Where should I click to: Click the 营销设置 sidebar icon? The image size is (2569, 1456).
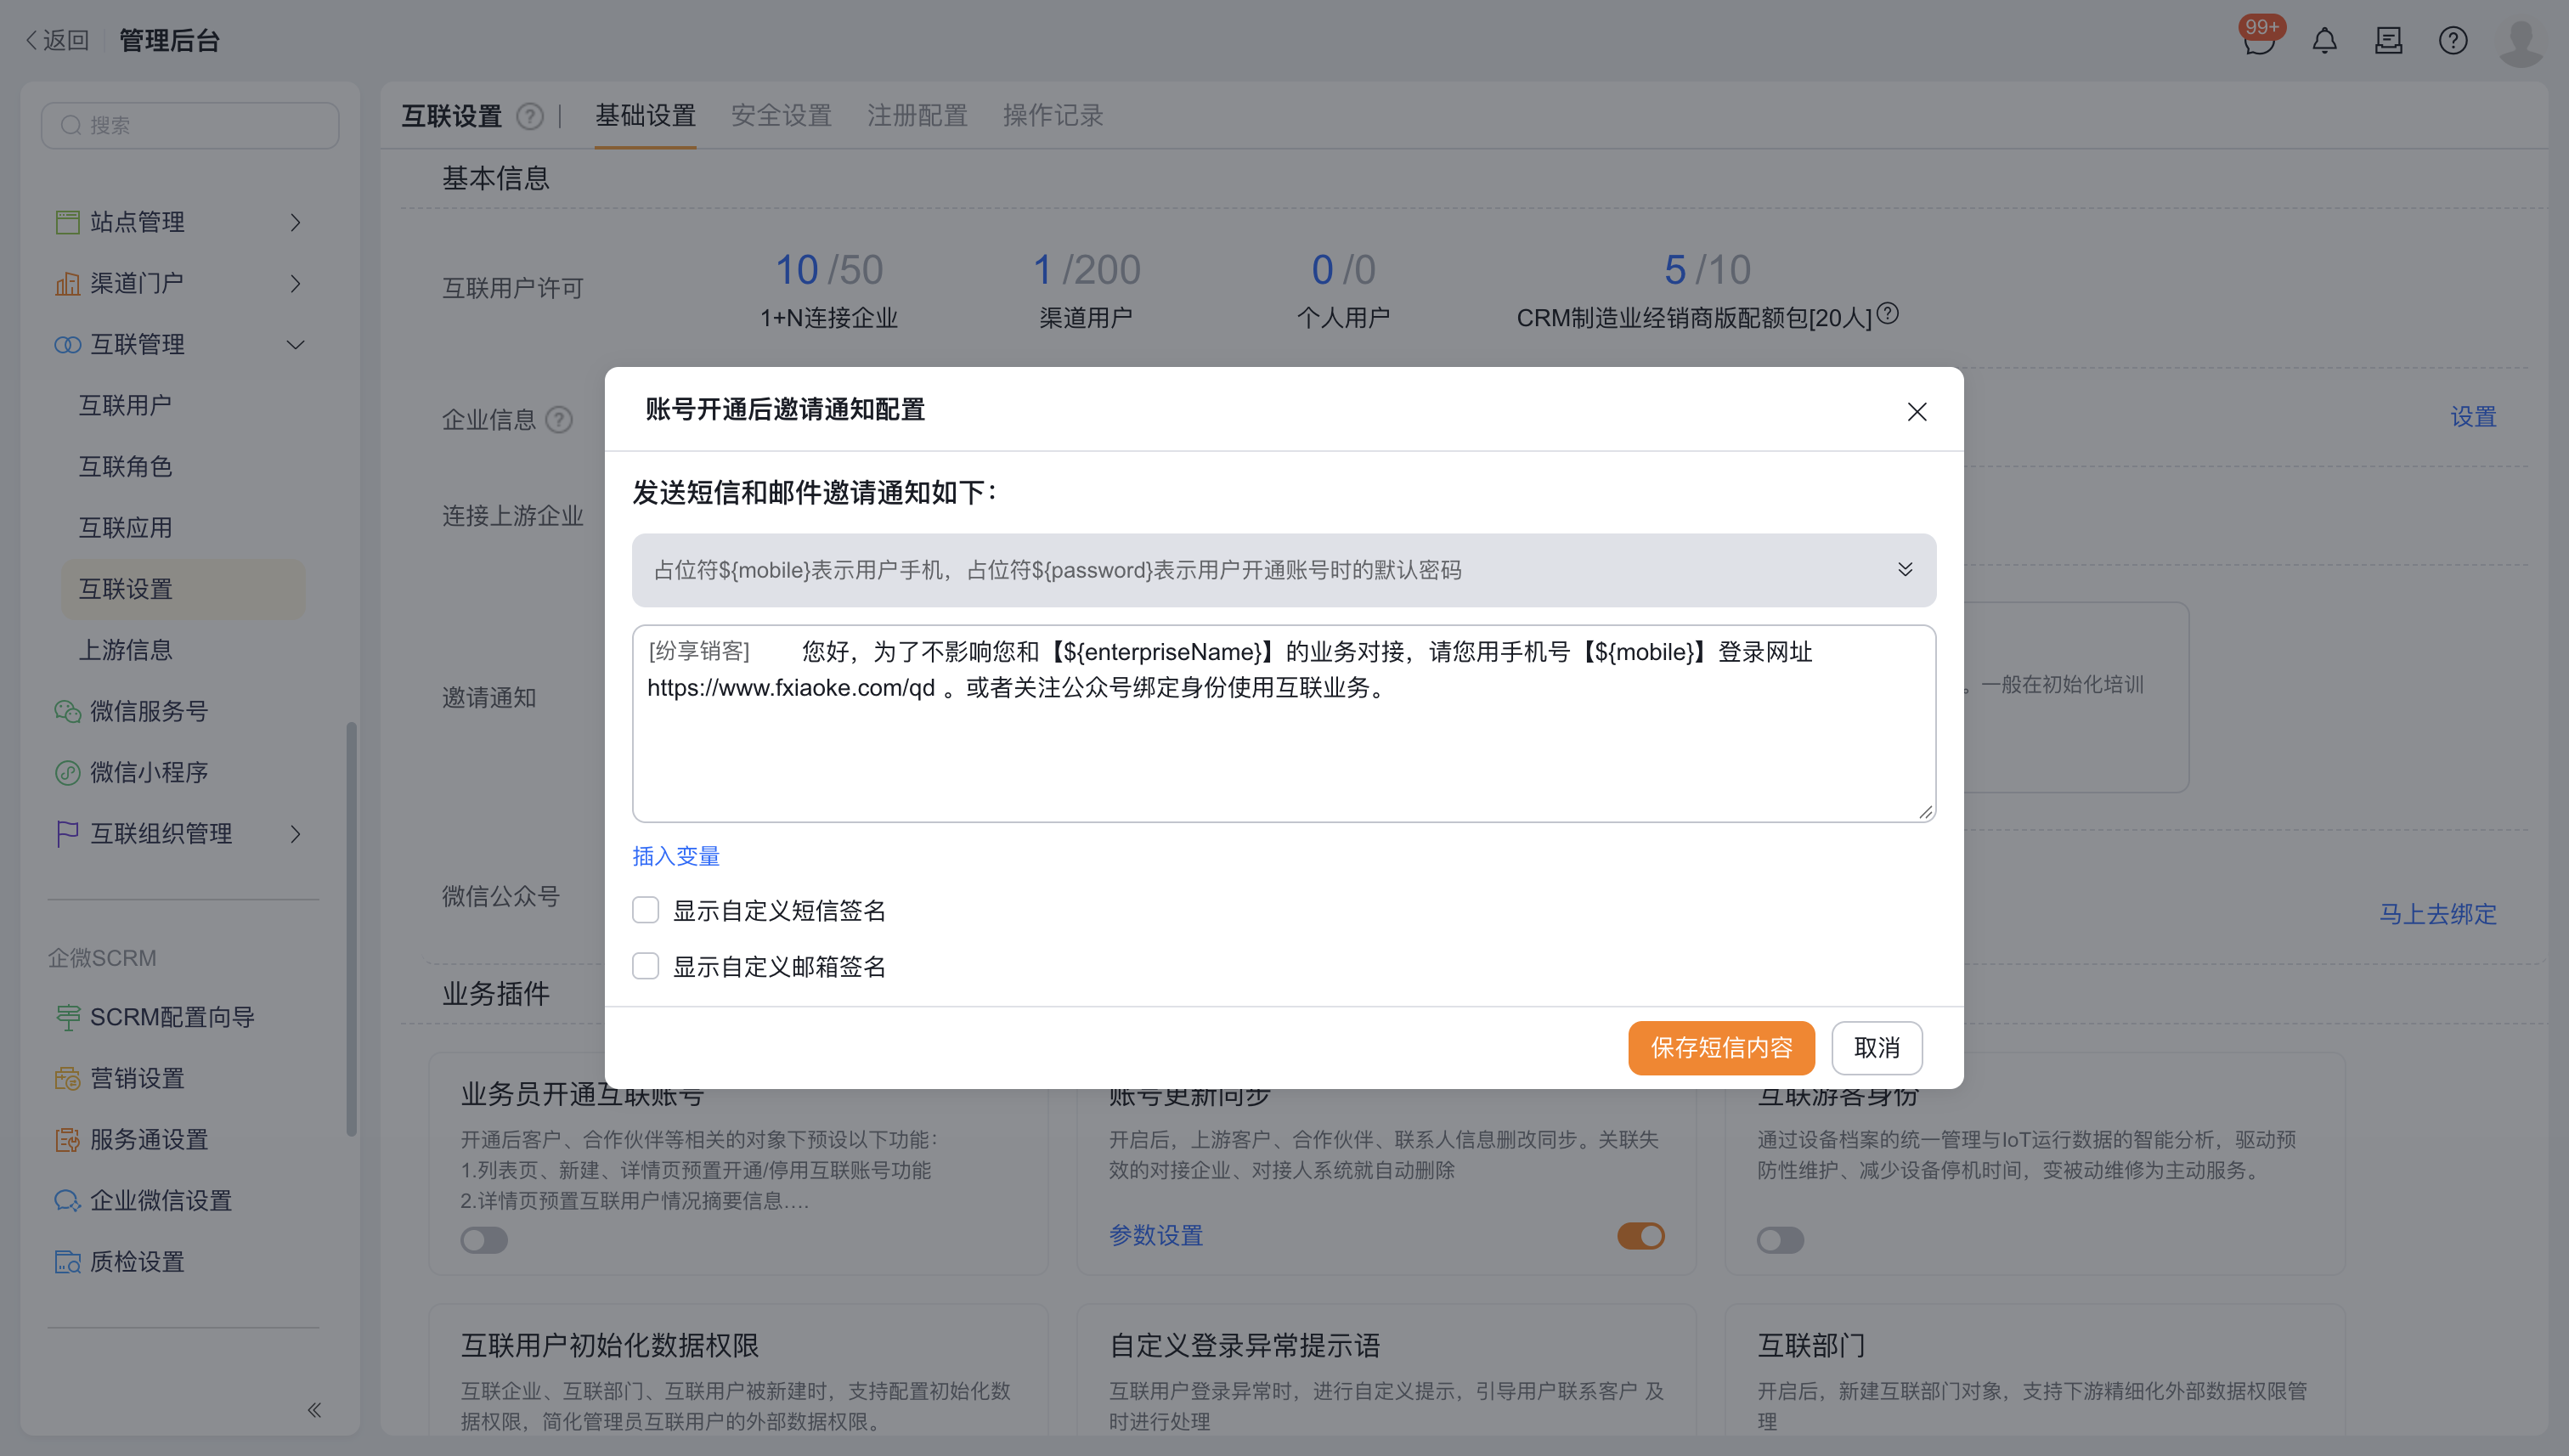67,1078
